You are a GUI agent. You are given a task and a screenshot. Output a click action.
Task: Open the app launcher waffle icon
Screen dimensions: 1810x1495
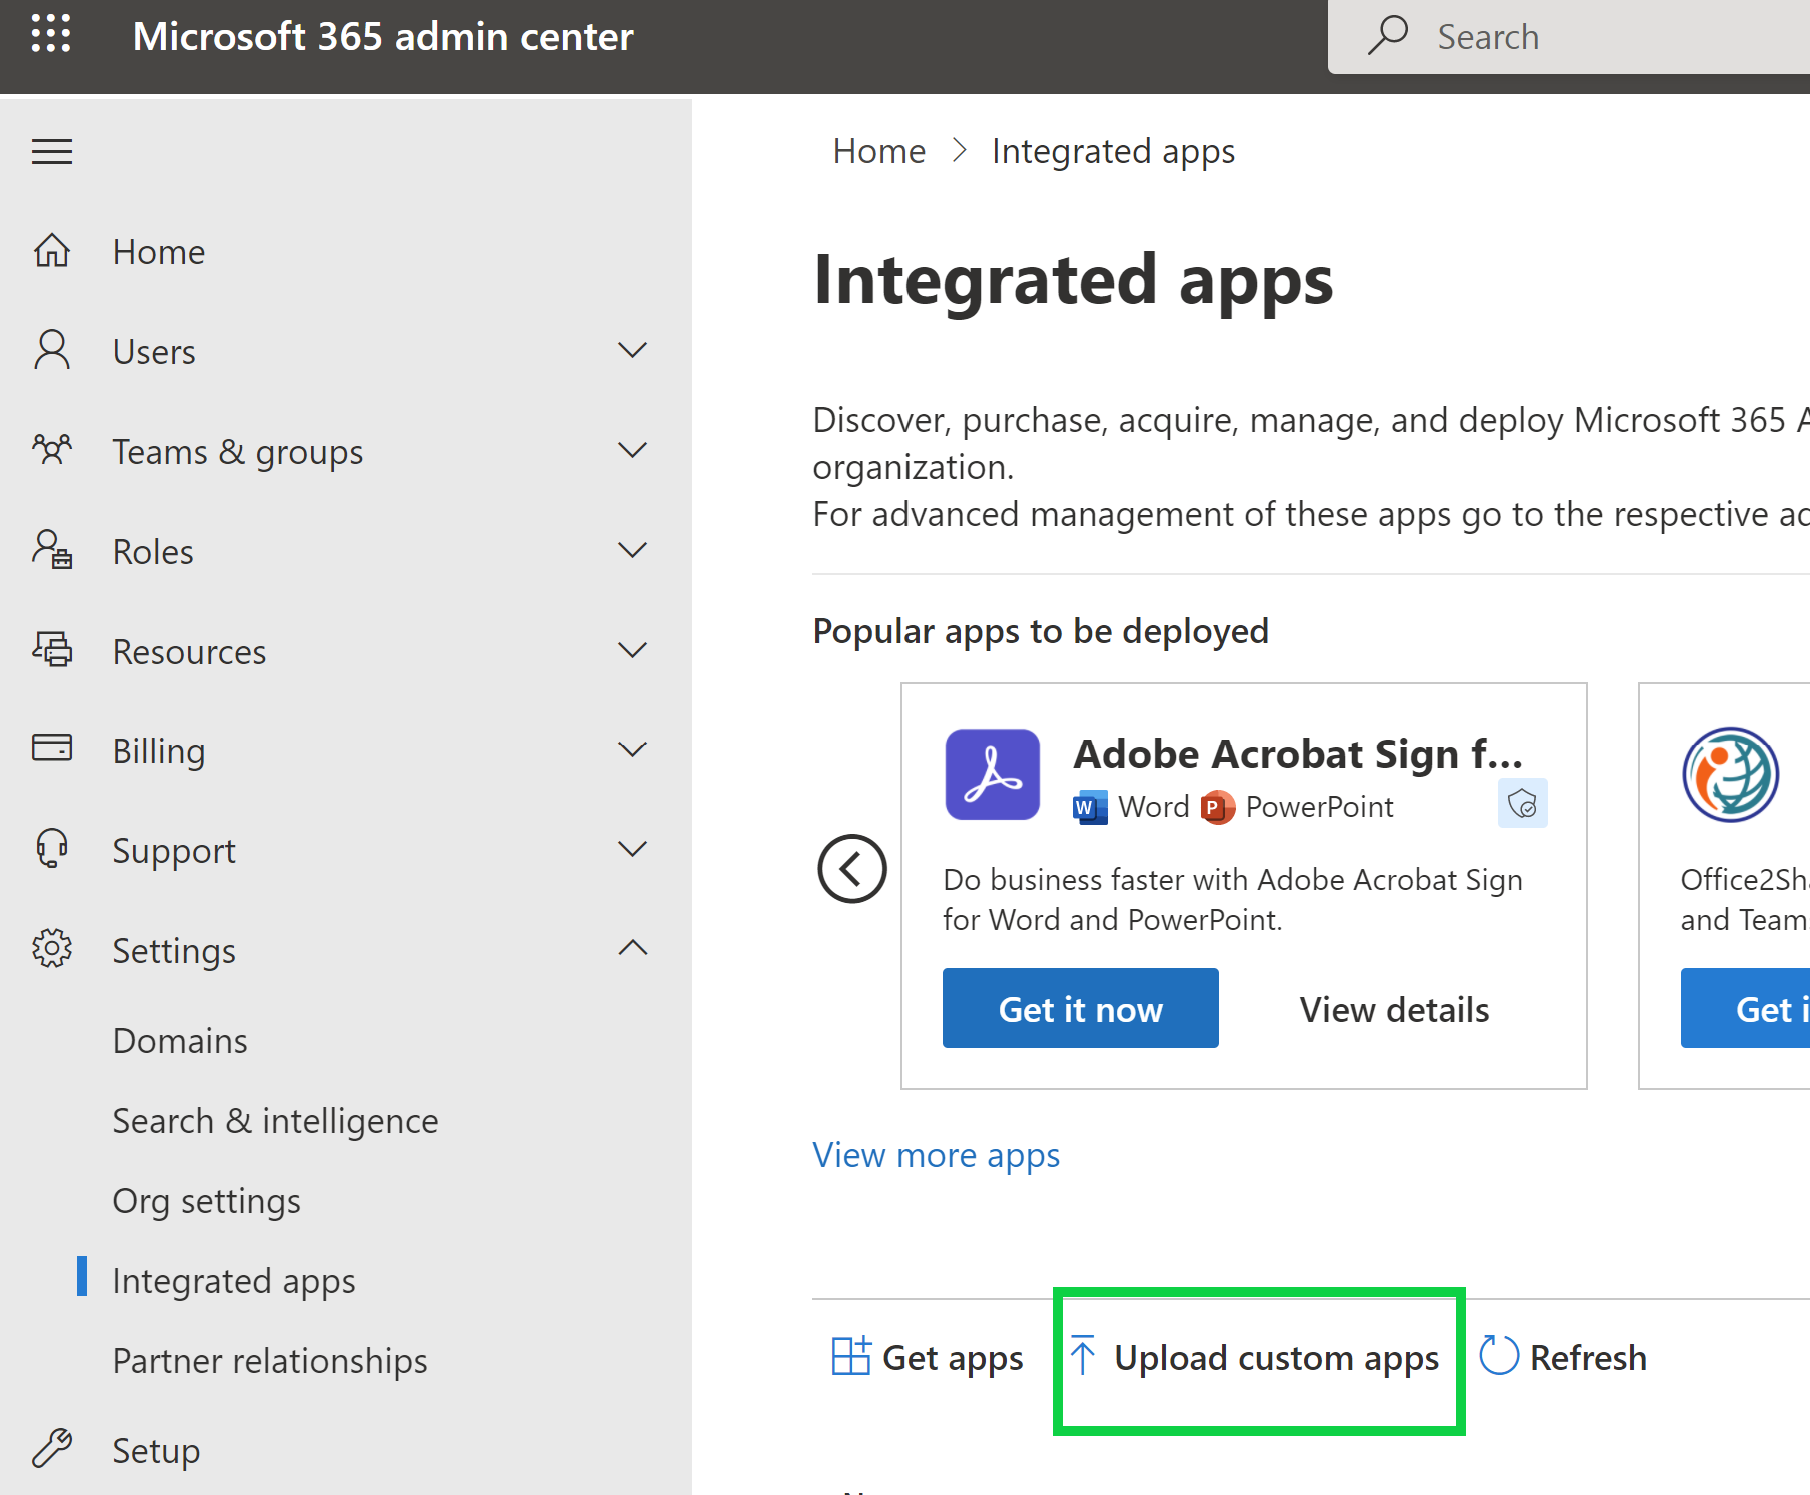point(51,34)
